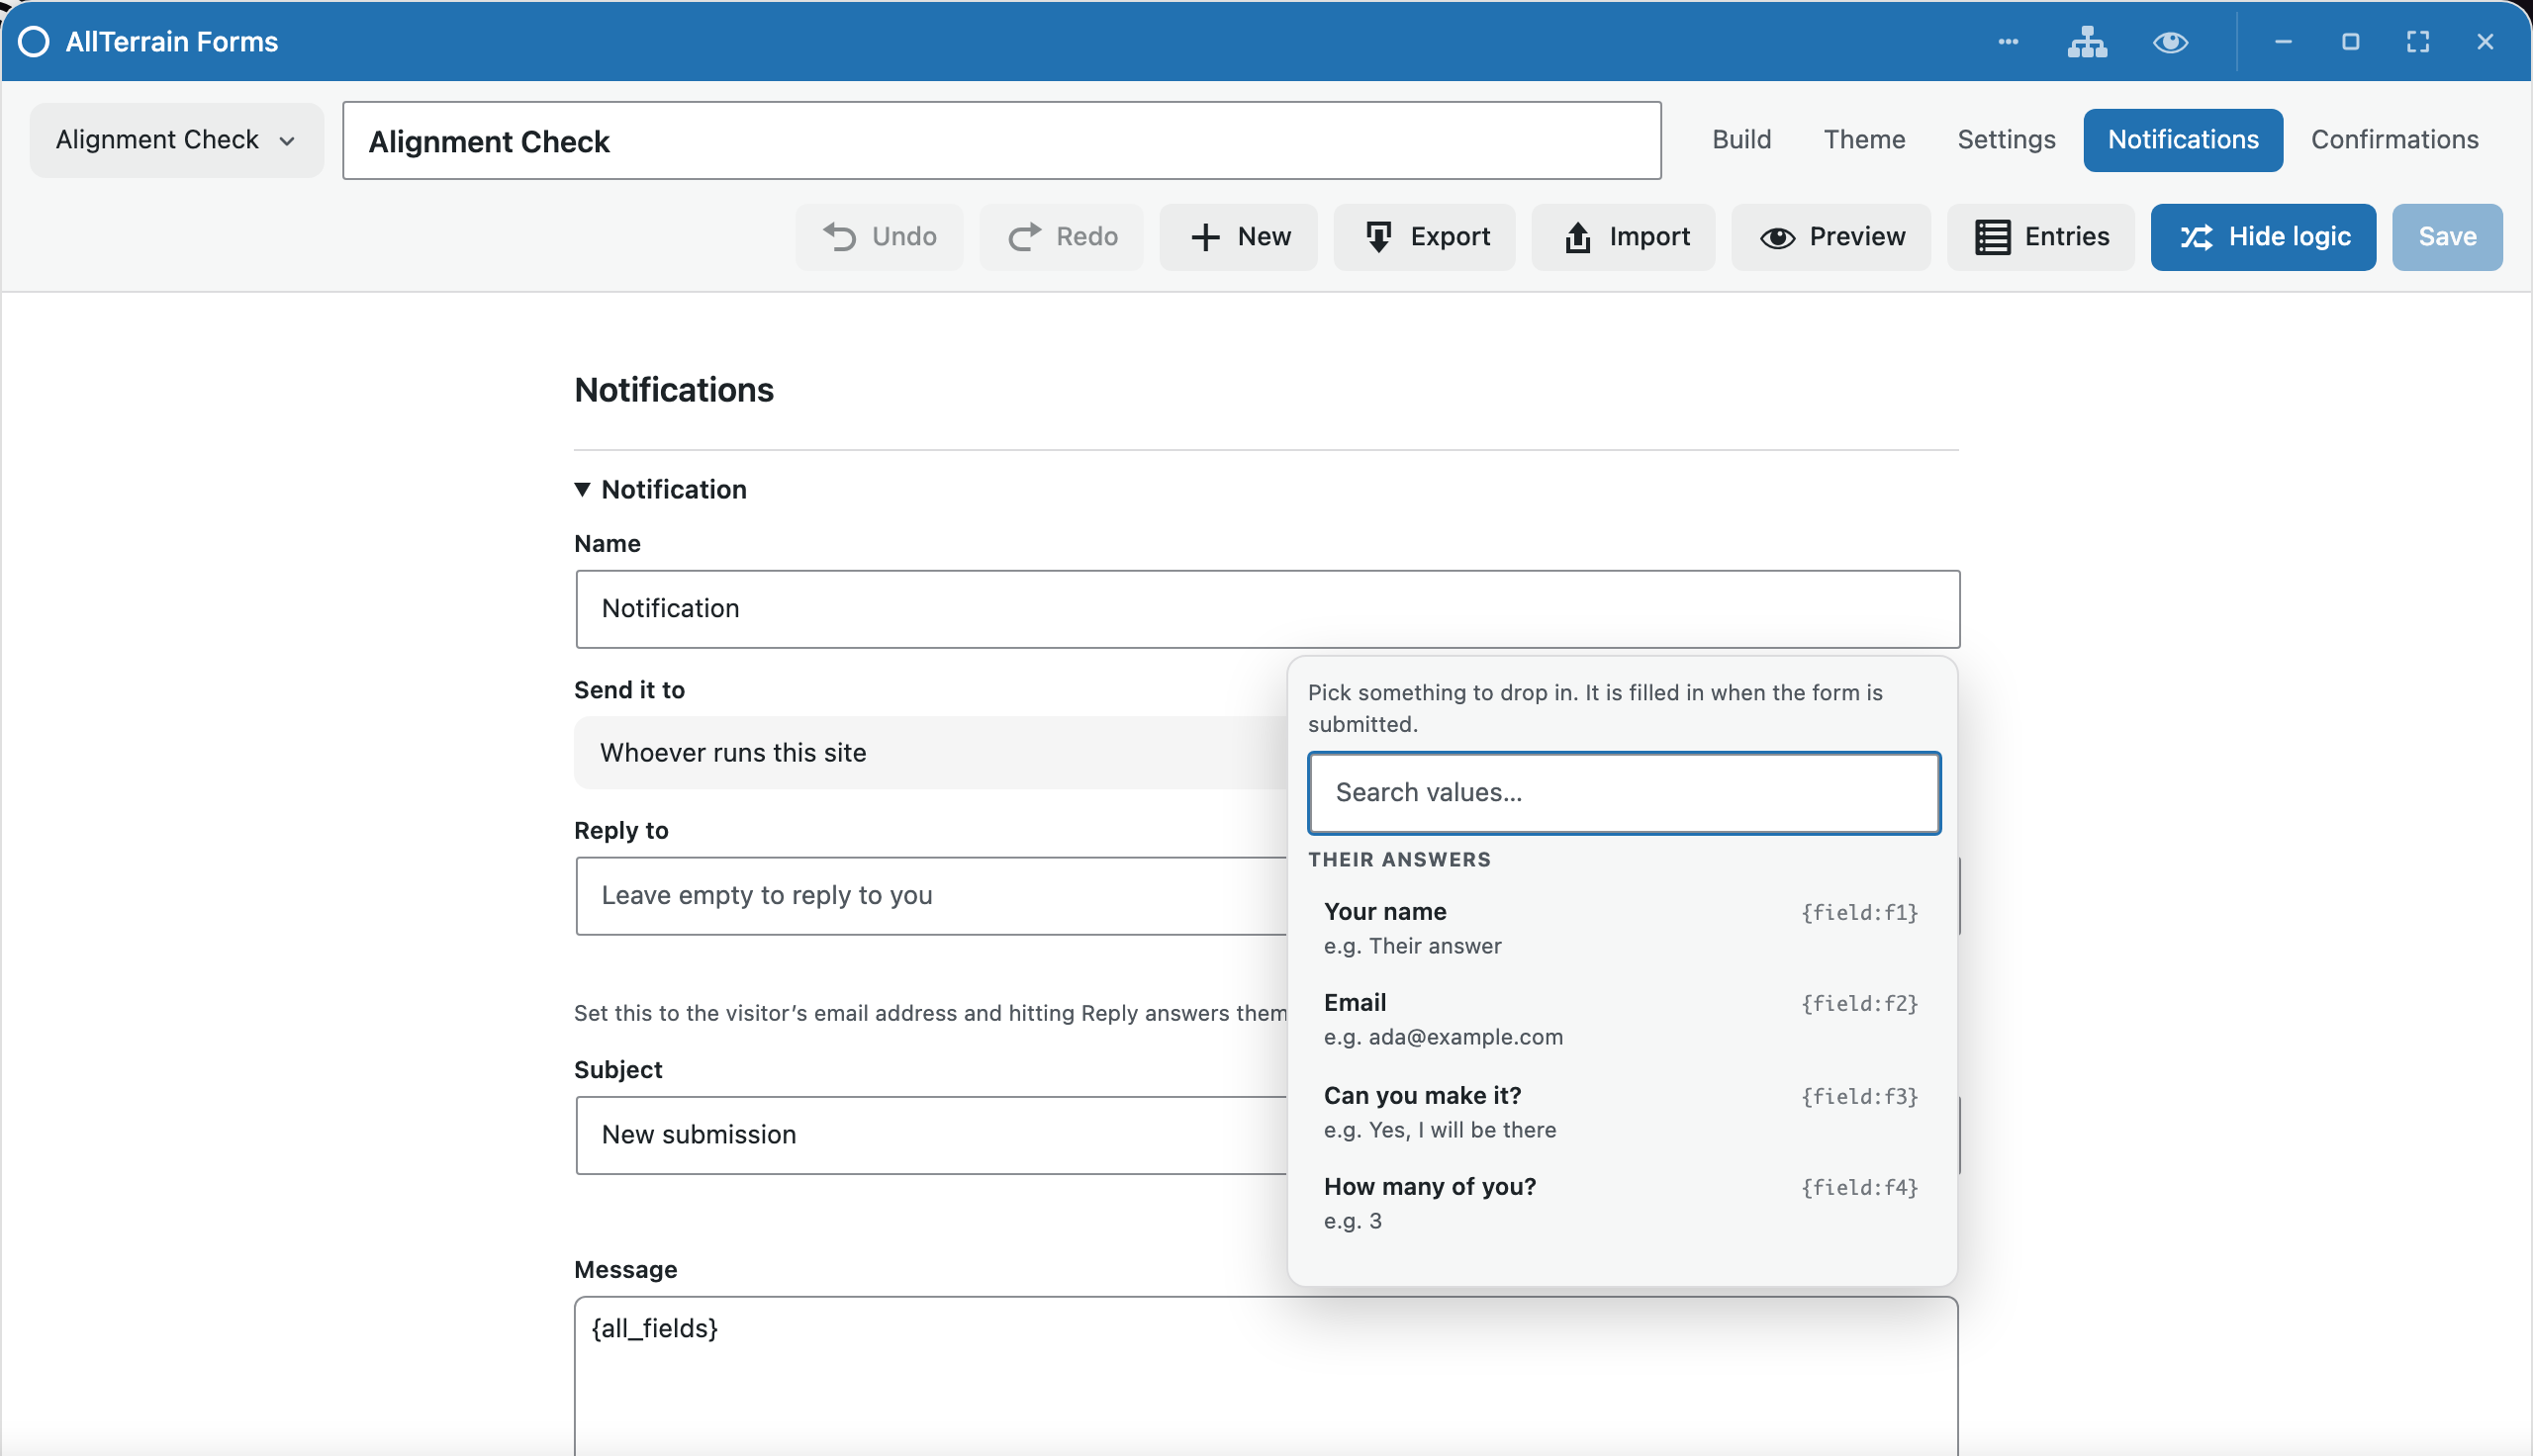The height and width of the screenshot is (1456, 2533).
Task: Pick the Can you make it? value
Action: click(1621, 1112)
